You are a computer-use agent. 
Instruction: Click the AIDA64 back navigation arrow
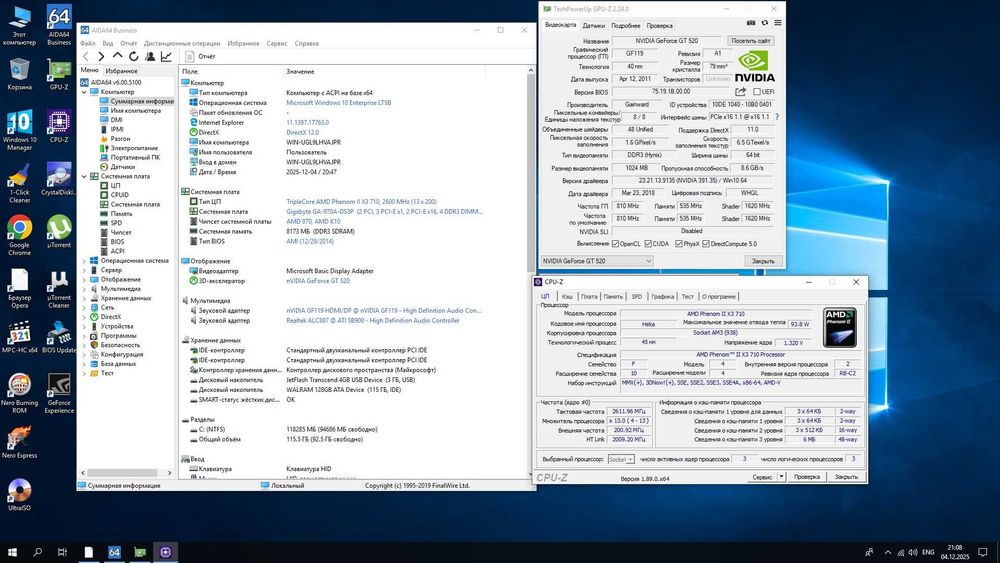coord(86,57)
